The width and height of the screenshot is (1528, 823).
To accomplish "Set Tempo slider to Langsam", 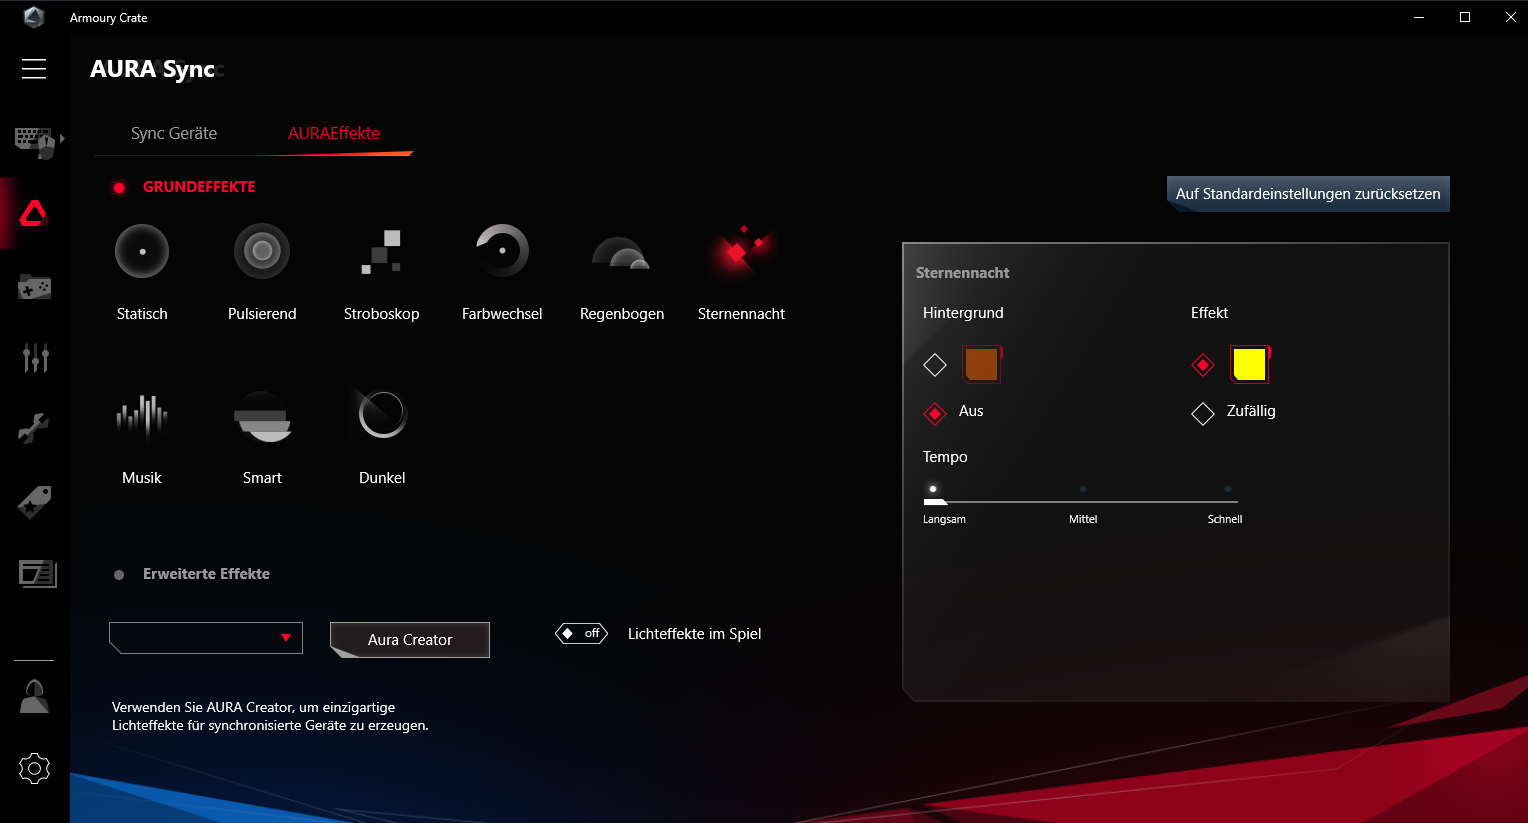I will pyautogui.click(x=933, y=490).
